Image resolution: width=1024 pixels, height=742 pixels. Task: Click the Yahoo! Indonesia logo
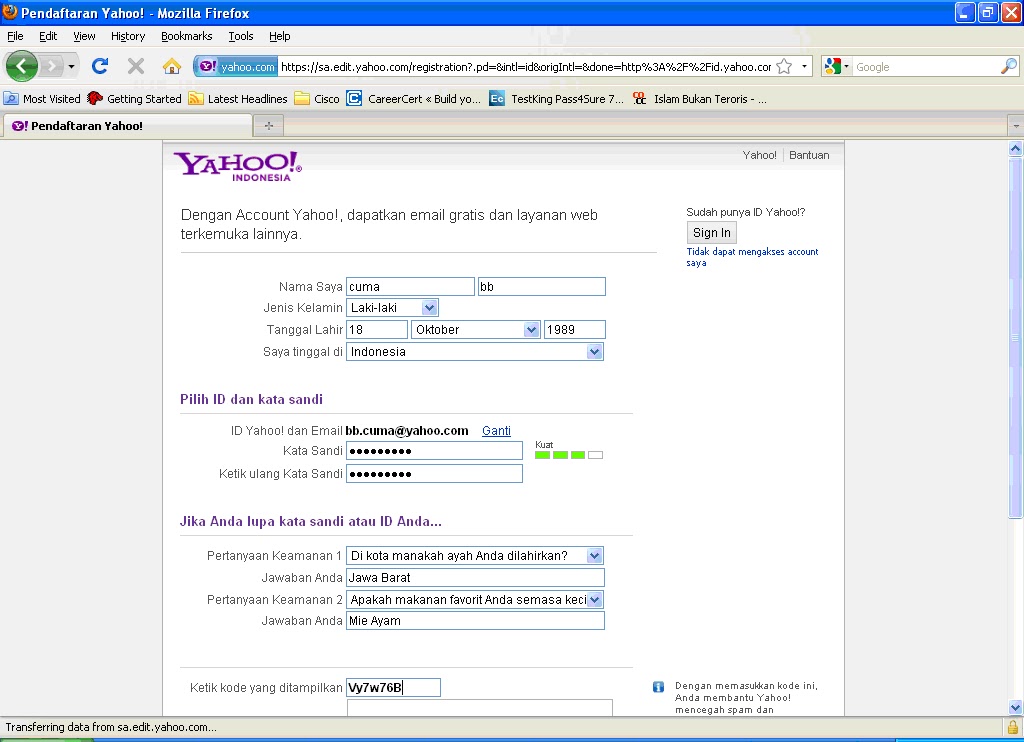pos(238,166)
